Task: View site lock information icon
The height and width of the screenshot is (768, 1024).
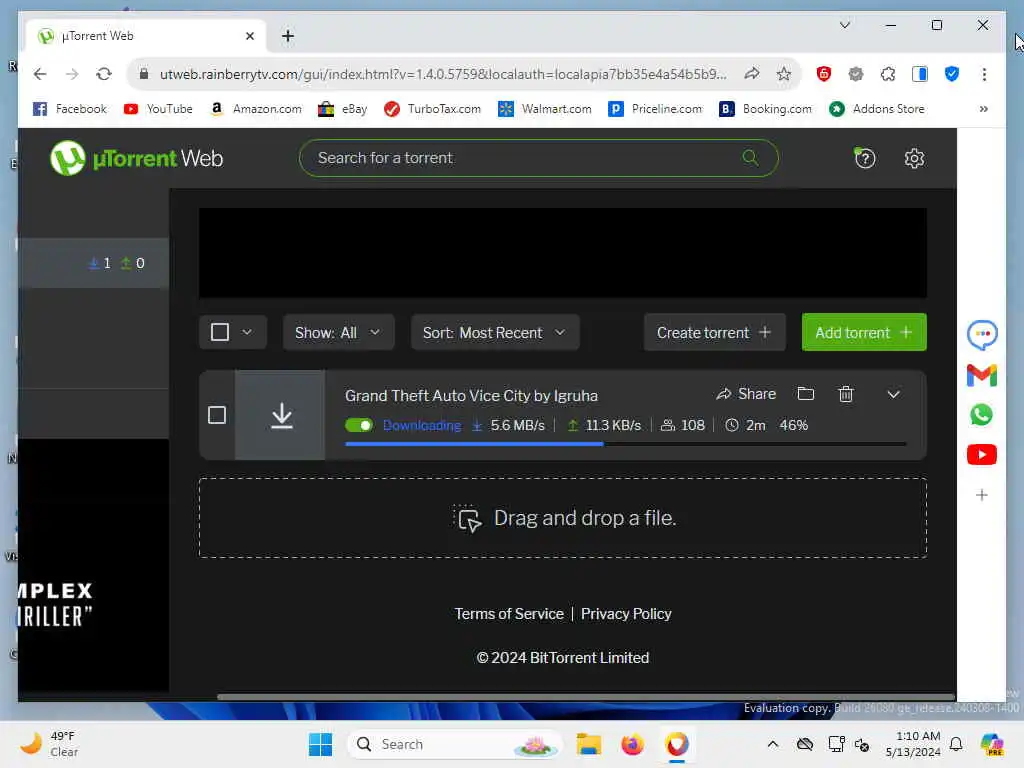Action: (x=144, y=74)
